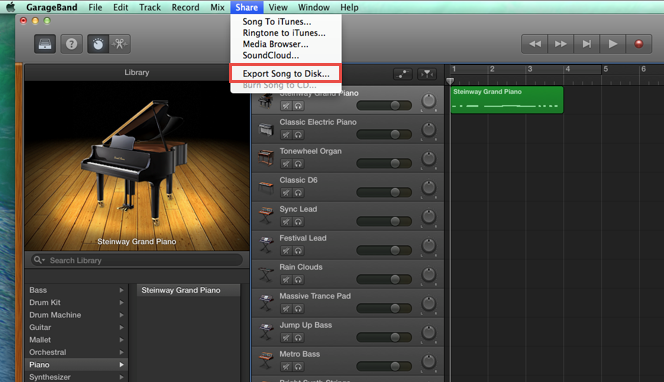The width and height of the screenshot is (664, 382).
Task: Solo the Rain Clouds track
Action: tap(298, 280)
